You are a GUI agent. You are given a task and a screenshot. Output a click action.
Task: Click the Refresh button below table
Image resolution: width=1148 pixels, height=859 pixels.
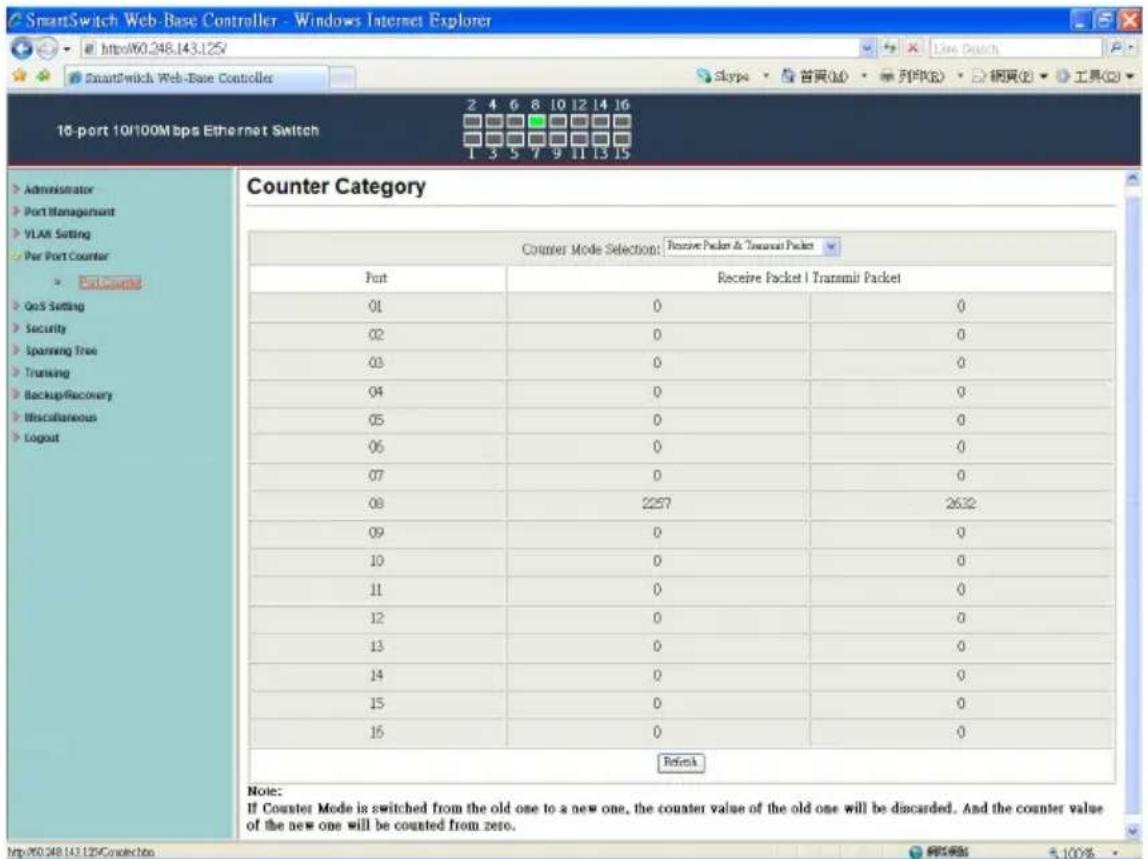680,762
